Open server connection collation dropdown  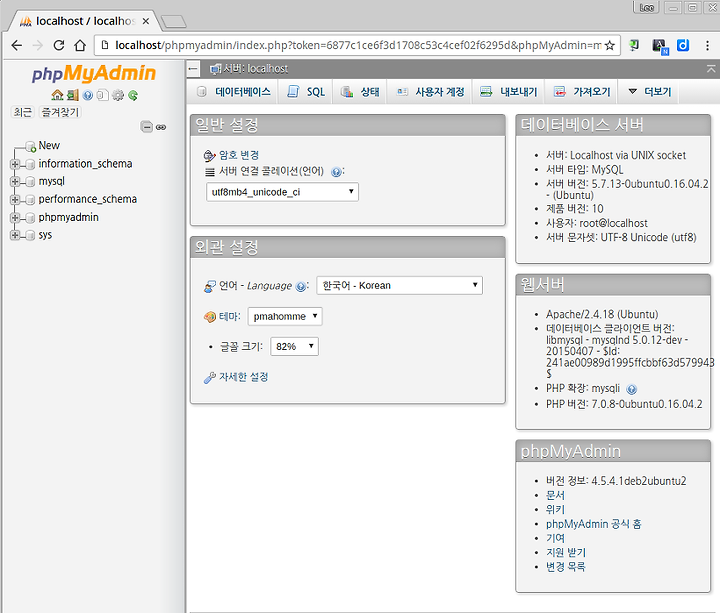(x=282, y=192)
